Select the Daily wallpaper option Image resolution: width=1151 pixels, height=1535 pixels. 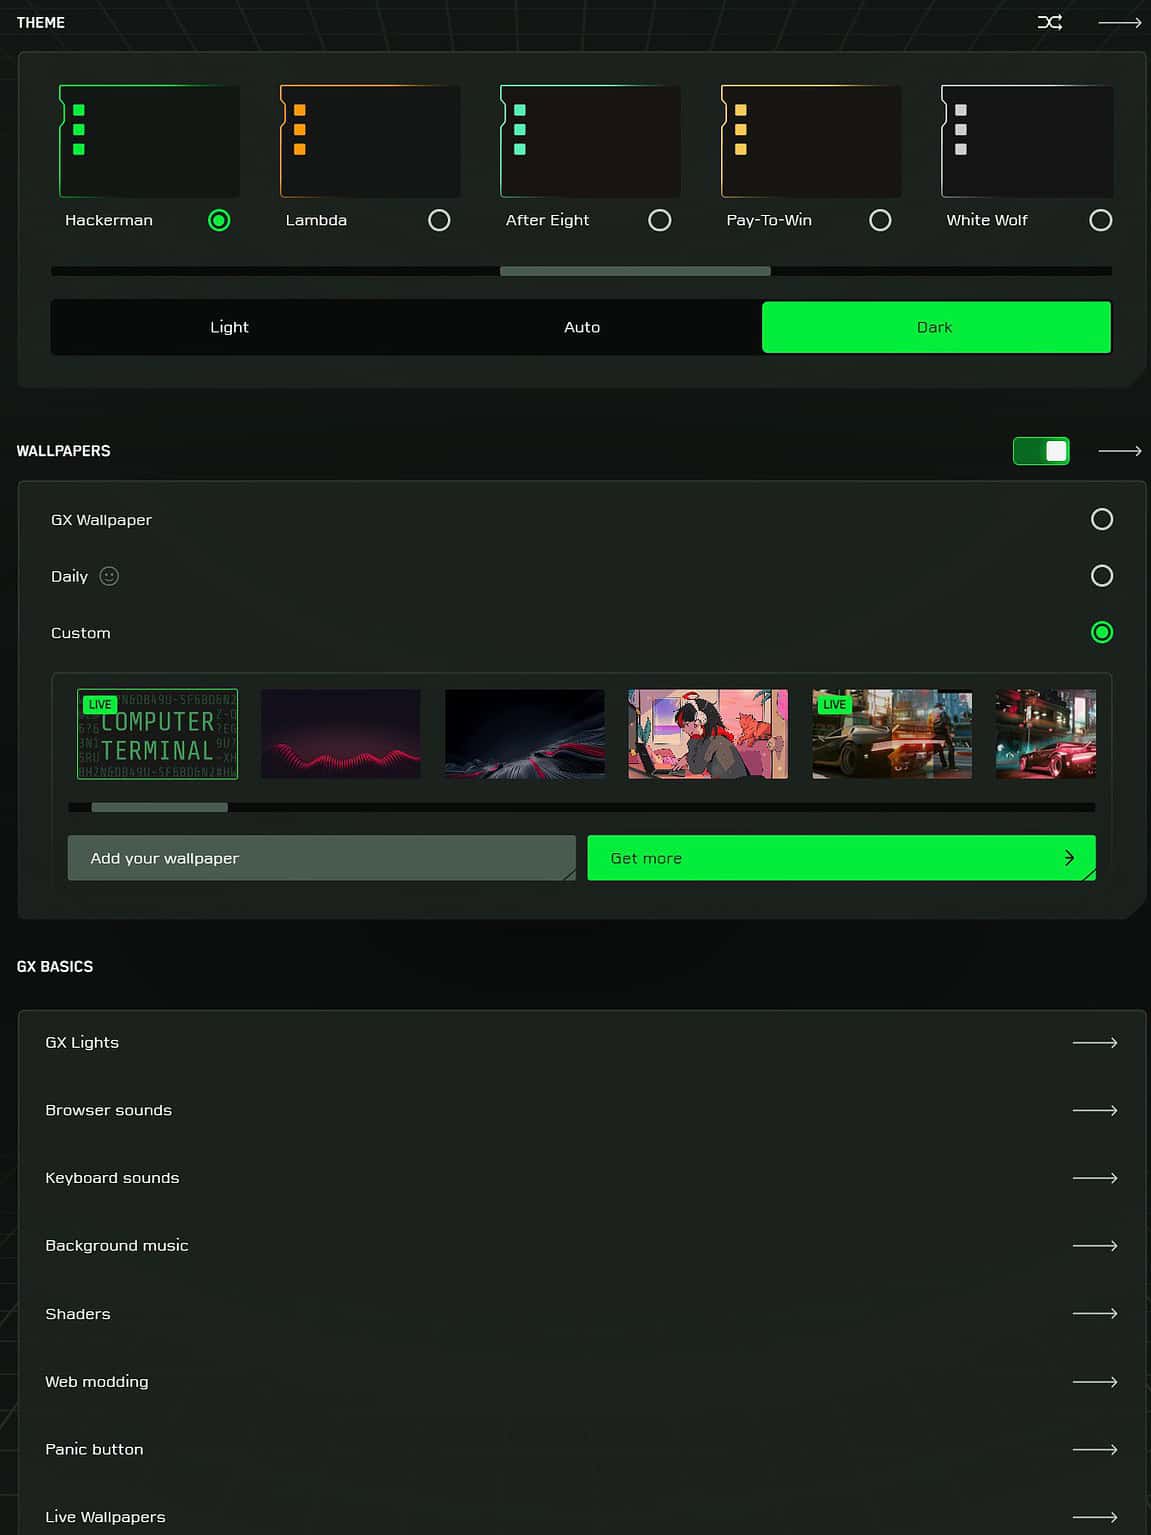(x=1102, y=576)
